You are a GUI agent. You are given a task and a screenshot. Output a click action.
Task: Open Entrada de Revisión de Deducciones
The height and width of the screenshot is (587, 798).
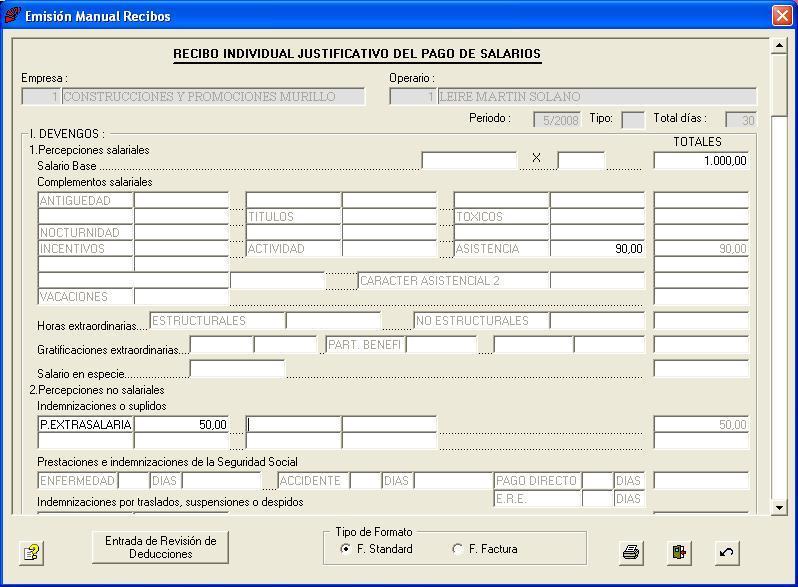coord(160,547)
